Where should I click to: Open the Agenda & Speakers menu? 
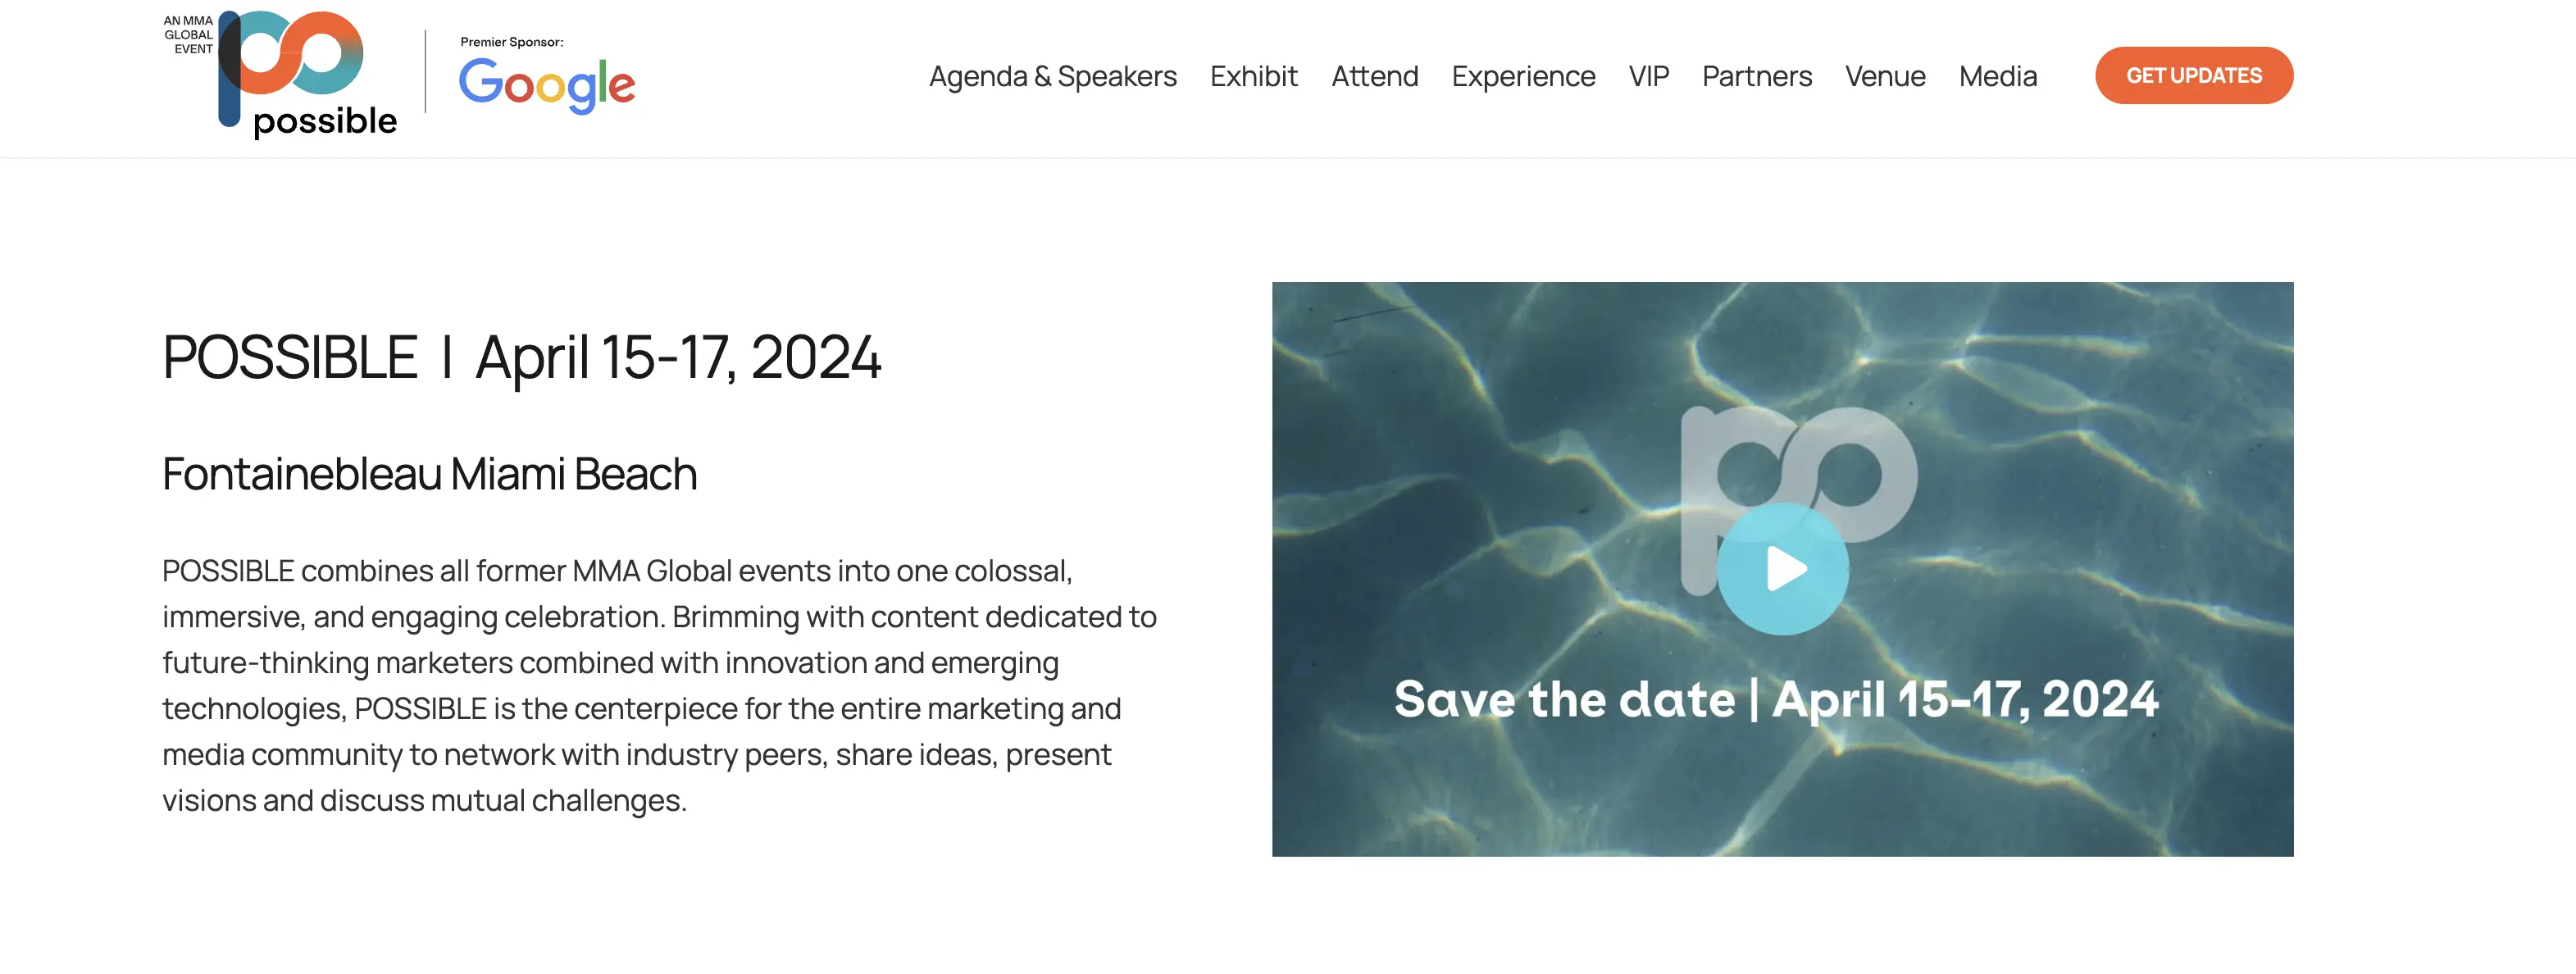pos(1053,76)
